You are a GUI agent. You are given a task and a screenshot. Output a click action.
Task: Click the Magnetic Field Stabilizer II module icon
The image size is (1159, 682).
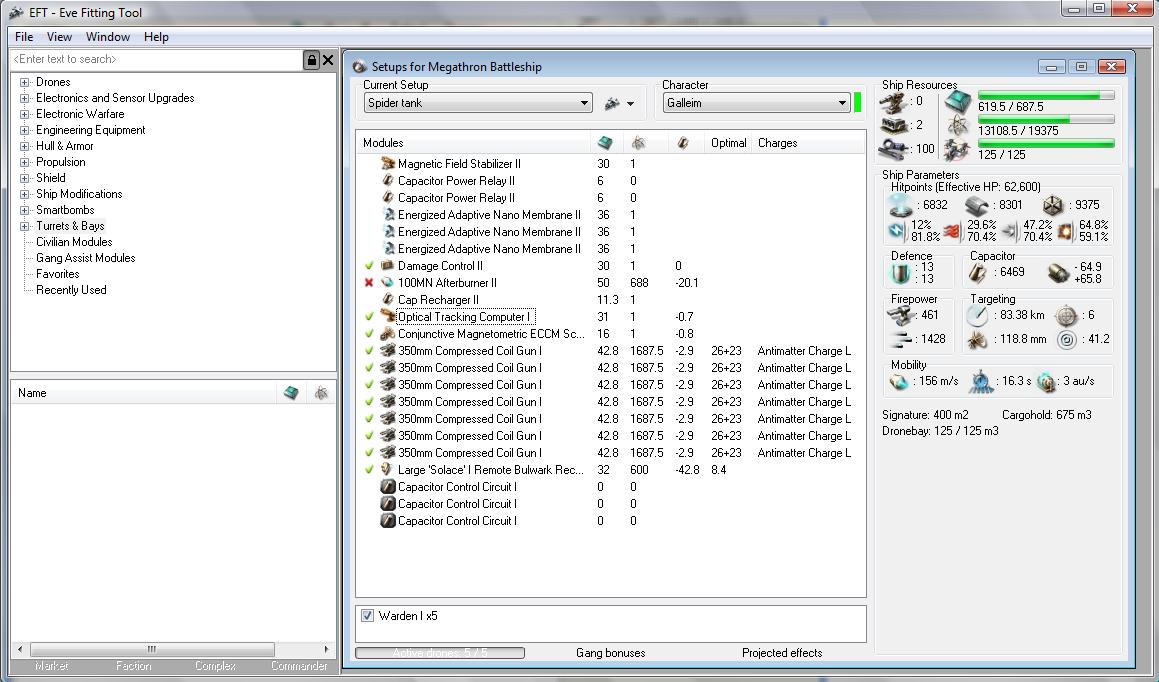coord(388,164)
